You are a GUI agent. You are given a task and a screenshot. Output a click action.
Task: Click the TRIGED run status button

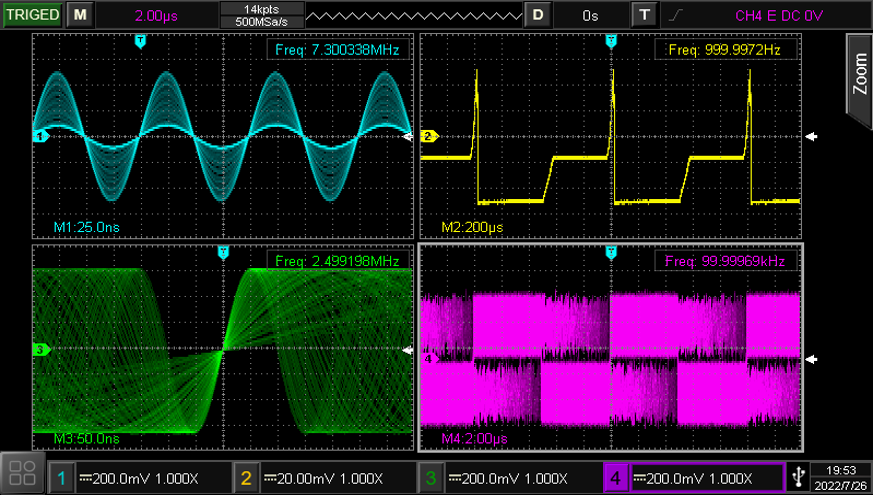pos(32,15)
